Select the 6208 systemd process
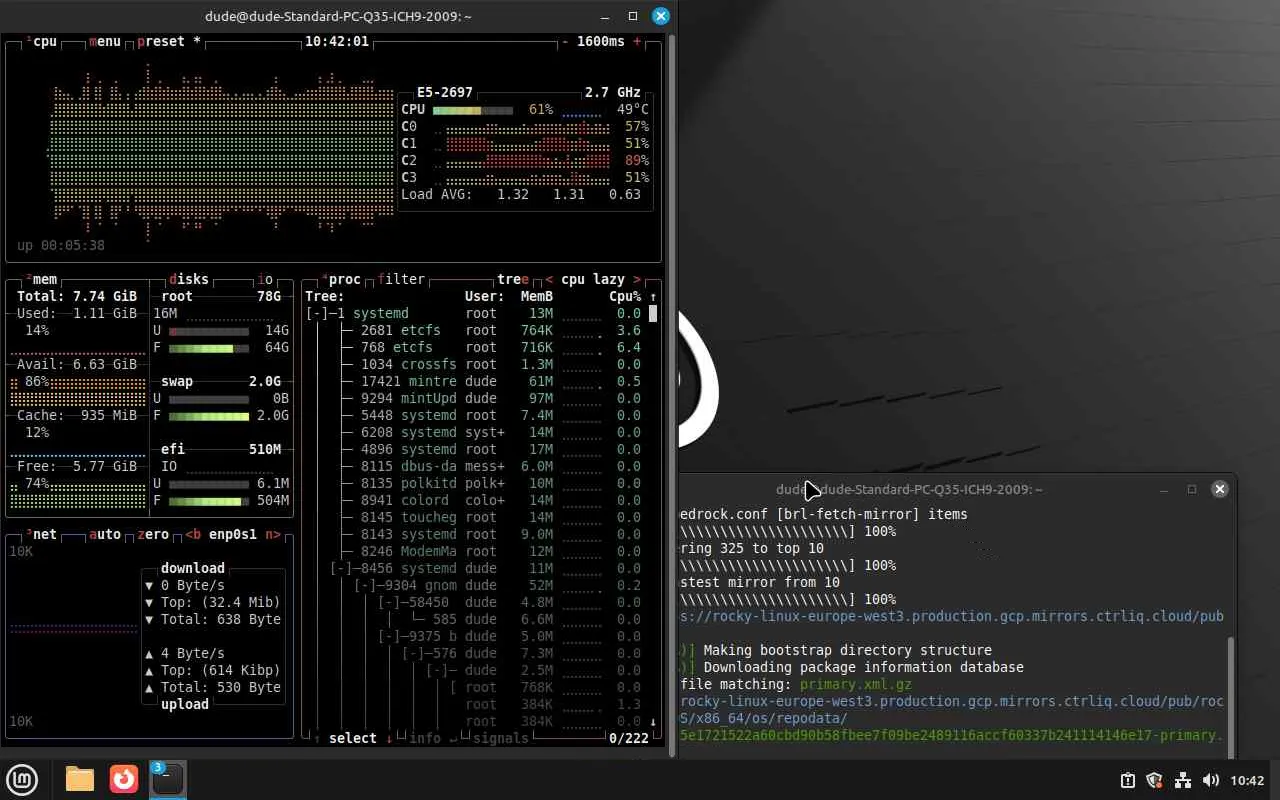This screenshot has width=1280, height=800. click(x=479, y=432)
